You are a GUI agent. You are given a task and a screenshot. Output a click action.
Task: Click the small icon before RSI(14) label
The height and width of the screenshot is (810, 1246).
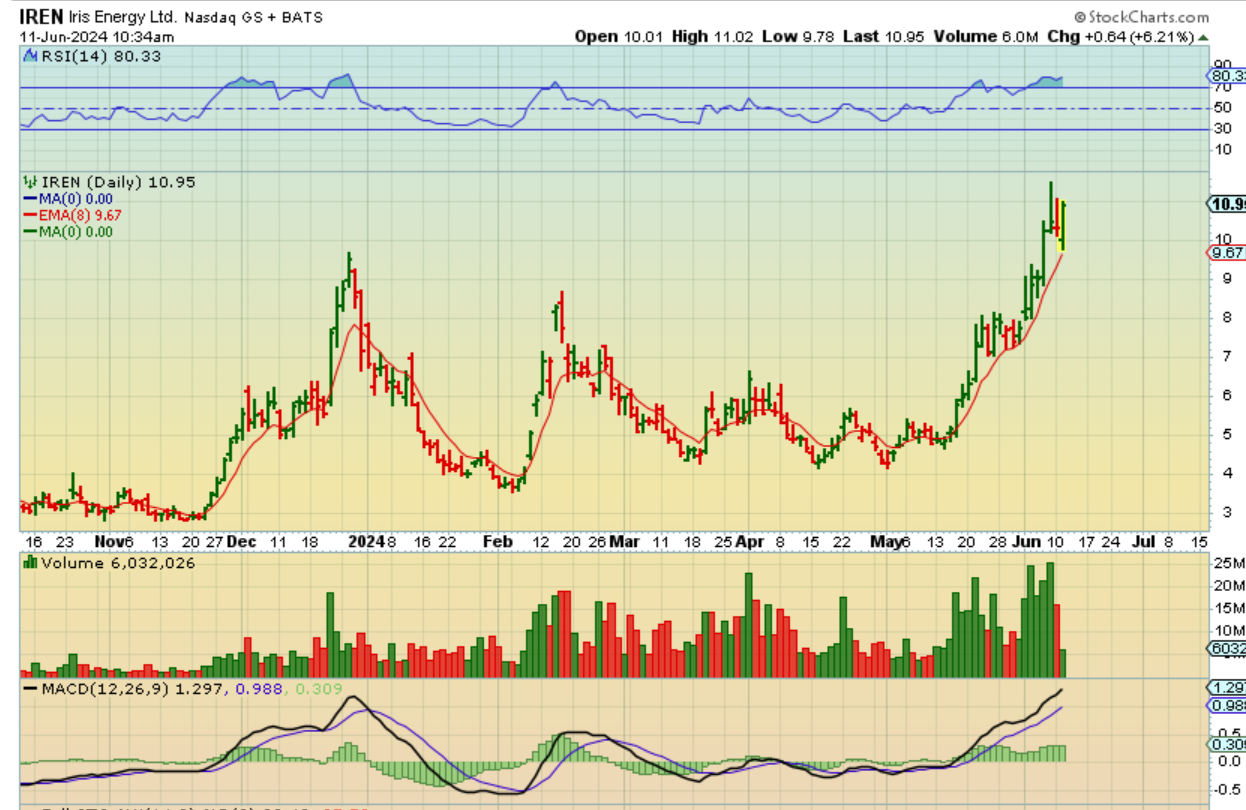(28, 55)
